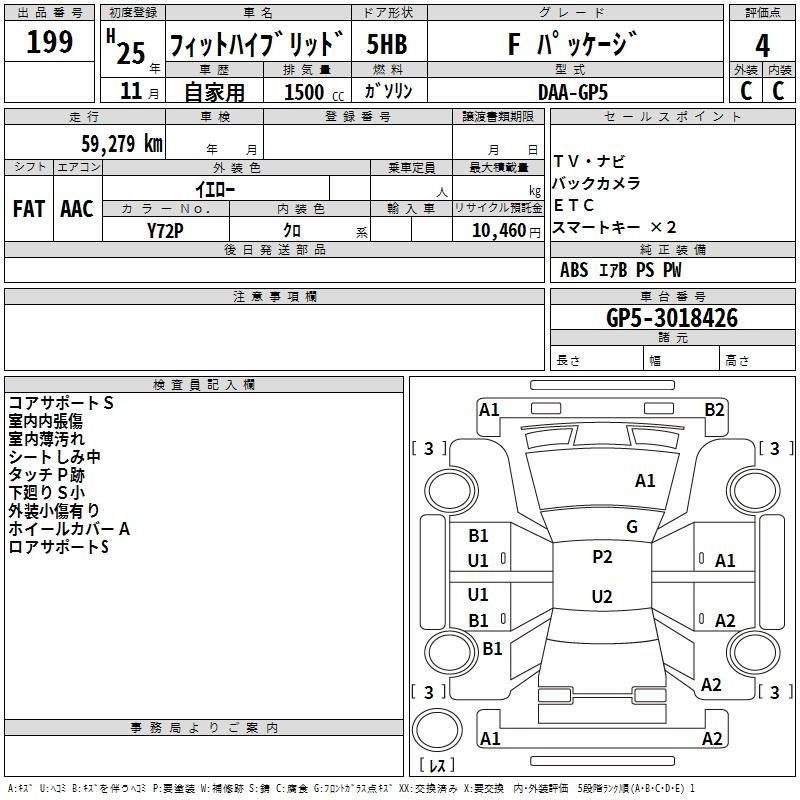Select the overall grade 4 score
The width and height of the screenshot is (800, 800).
click(763, 45)
